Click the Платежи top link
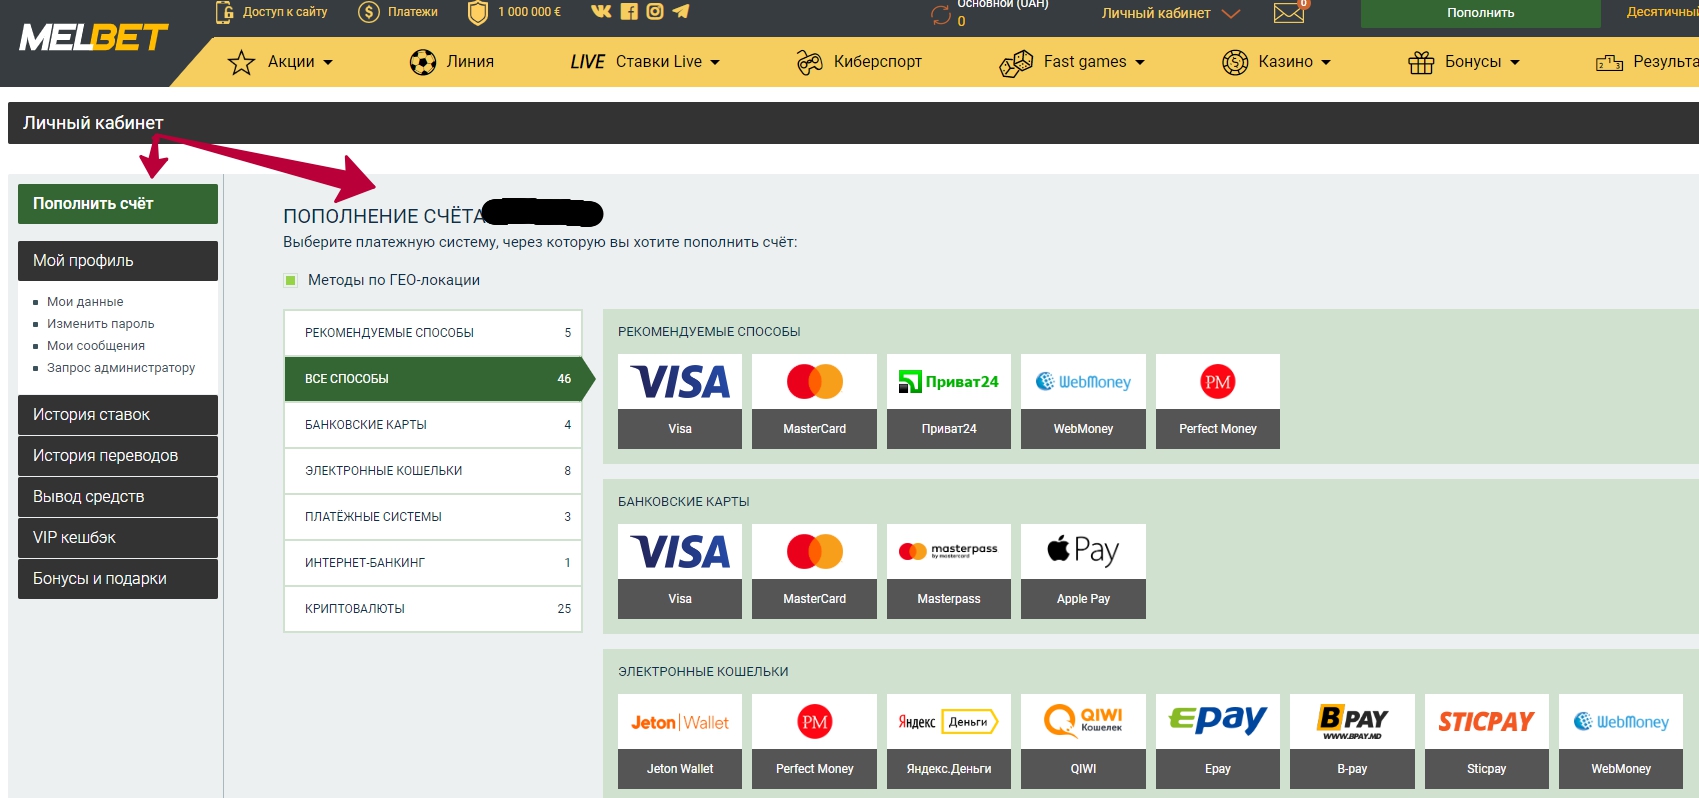1699x798 pixels. coord(398,12)
